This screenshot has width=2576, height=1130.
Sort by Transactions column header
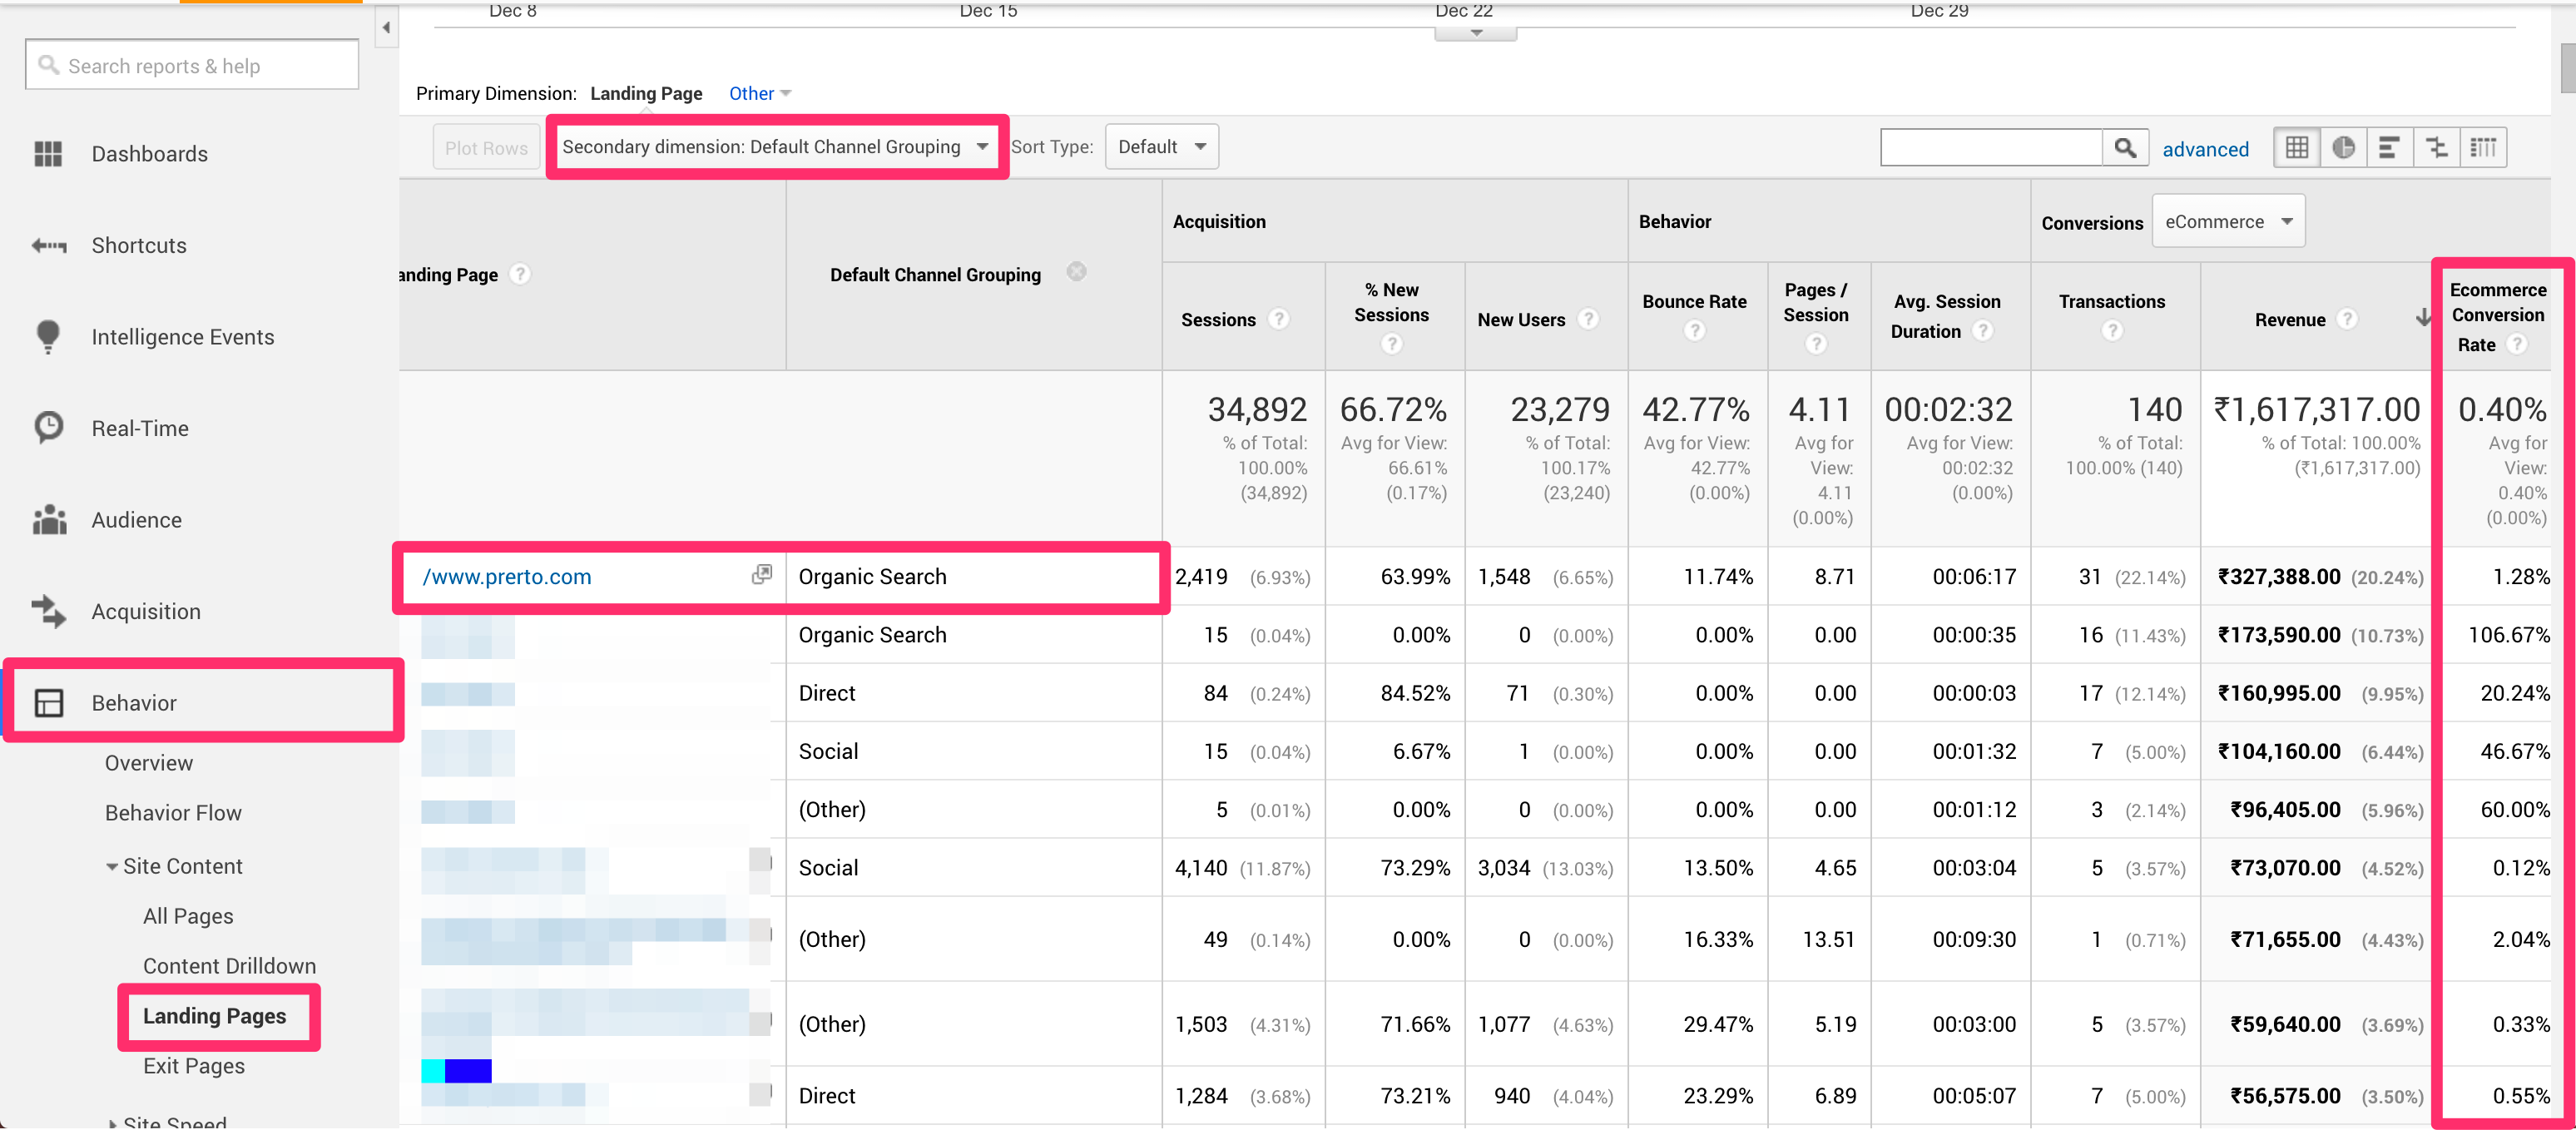(x=2111, y=302)
